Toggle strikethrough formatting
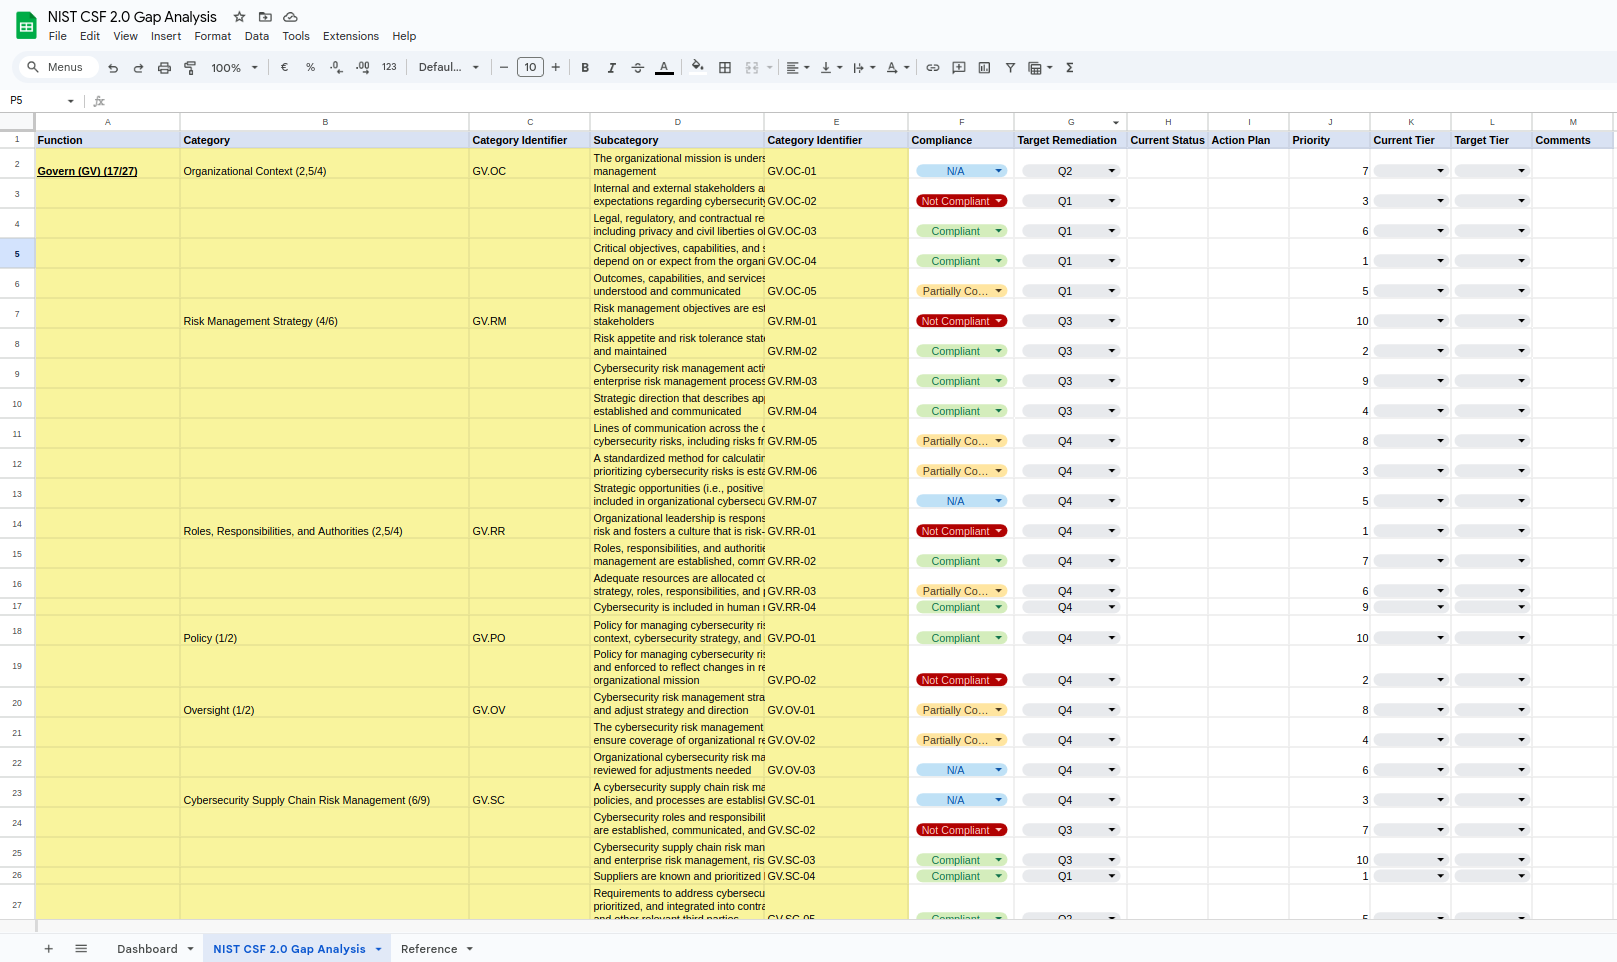Image resolution: width=1617 pixels, height=962 pixels. (x=637, y=68)
